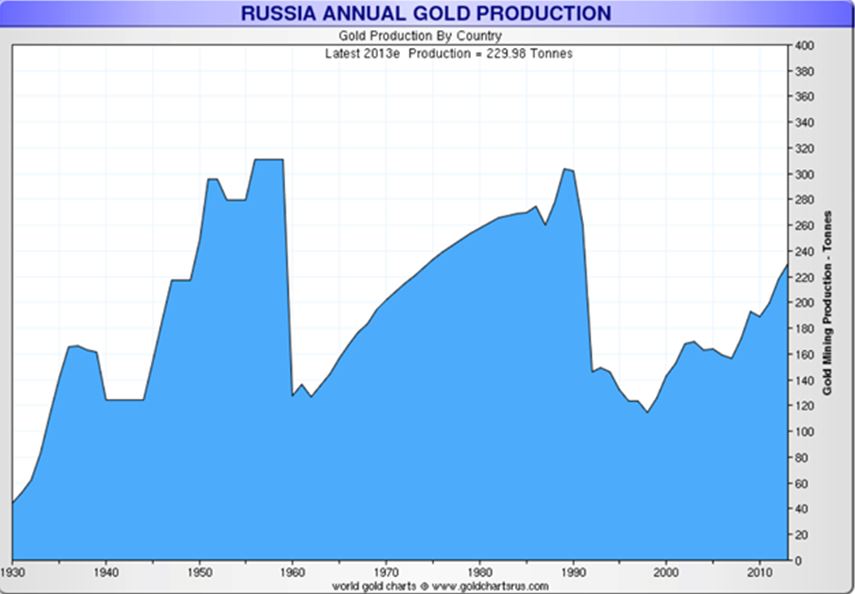This screenshot has width=855, height=594.
Task: Click the 'RUSSIA ANNUAL GOLD PRODUCTION' chart title
Action: 425,13
